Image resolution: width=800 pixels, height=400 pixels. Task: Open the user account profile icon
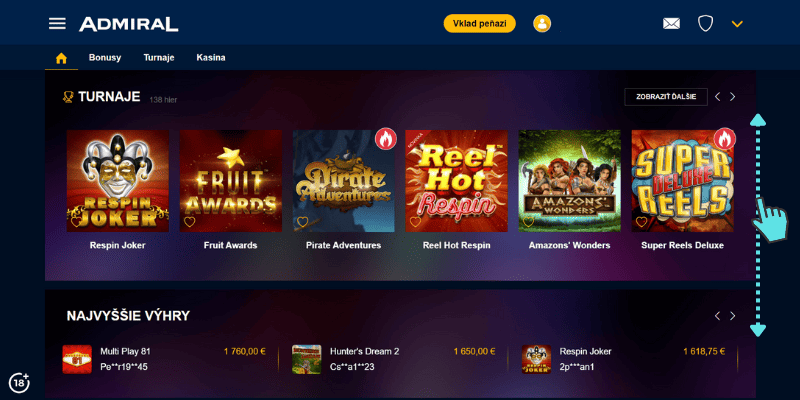[542, 23]
